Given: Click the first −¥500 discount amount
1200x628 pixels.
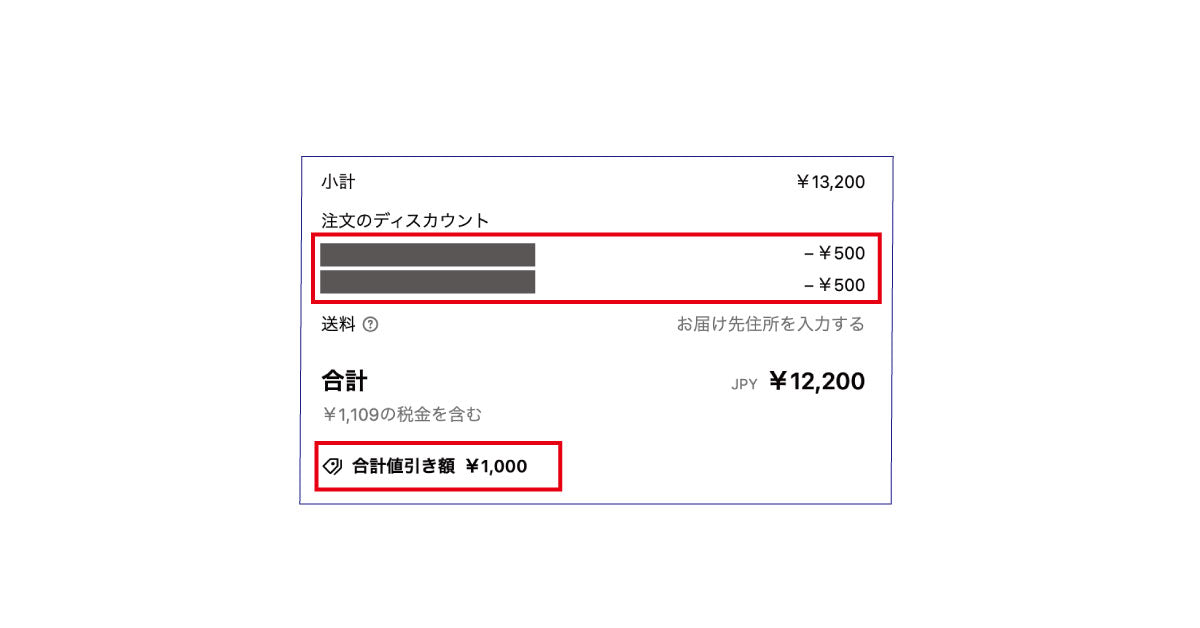Looking at the screenshot, I should pyautogui.click(x=834, y=254).
